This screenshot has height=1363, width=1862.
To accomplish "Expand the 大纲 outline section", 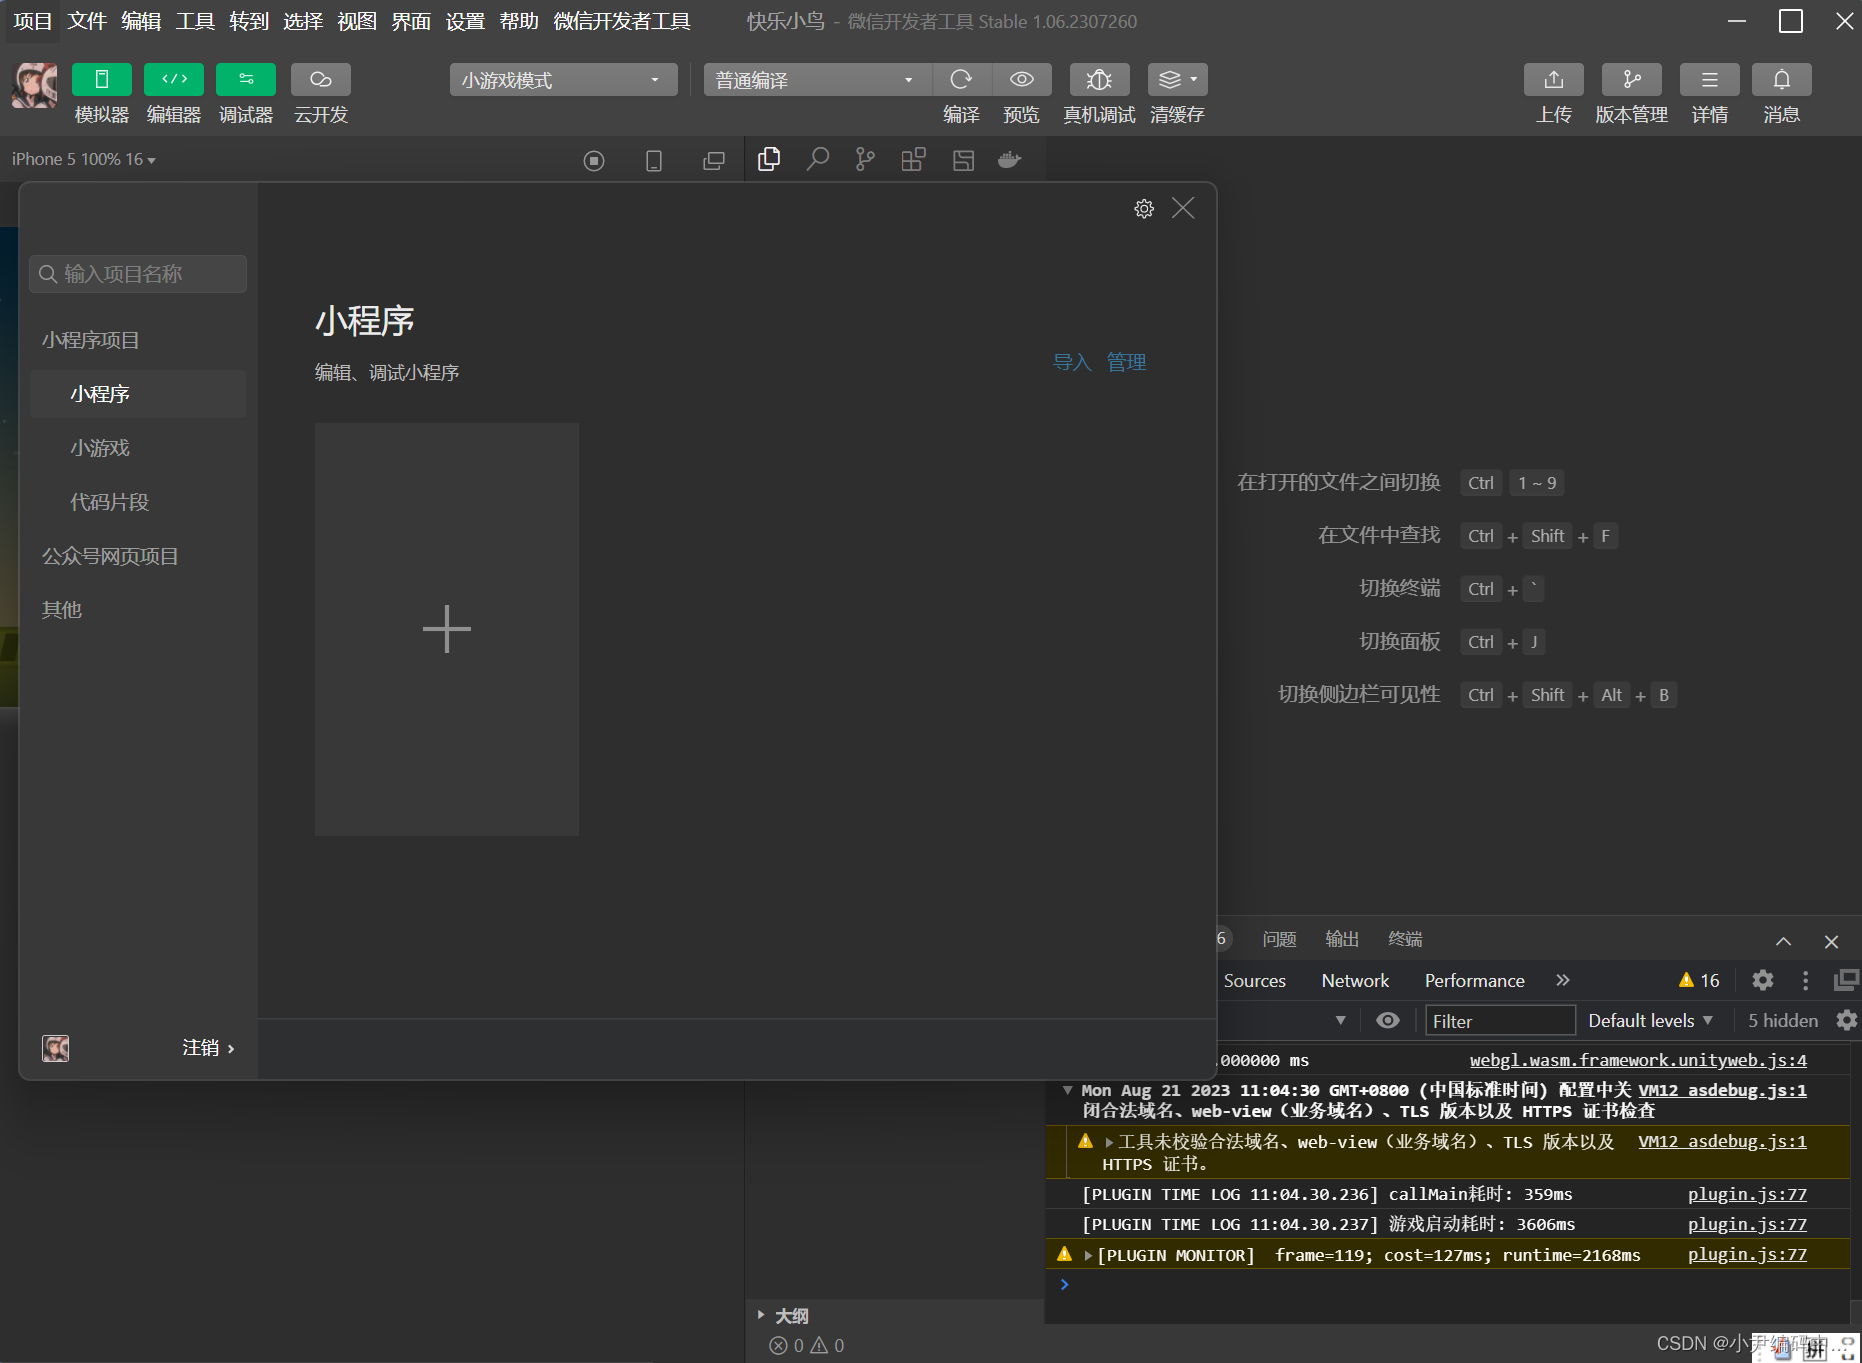I will click(x=784, y=1316).
